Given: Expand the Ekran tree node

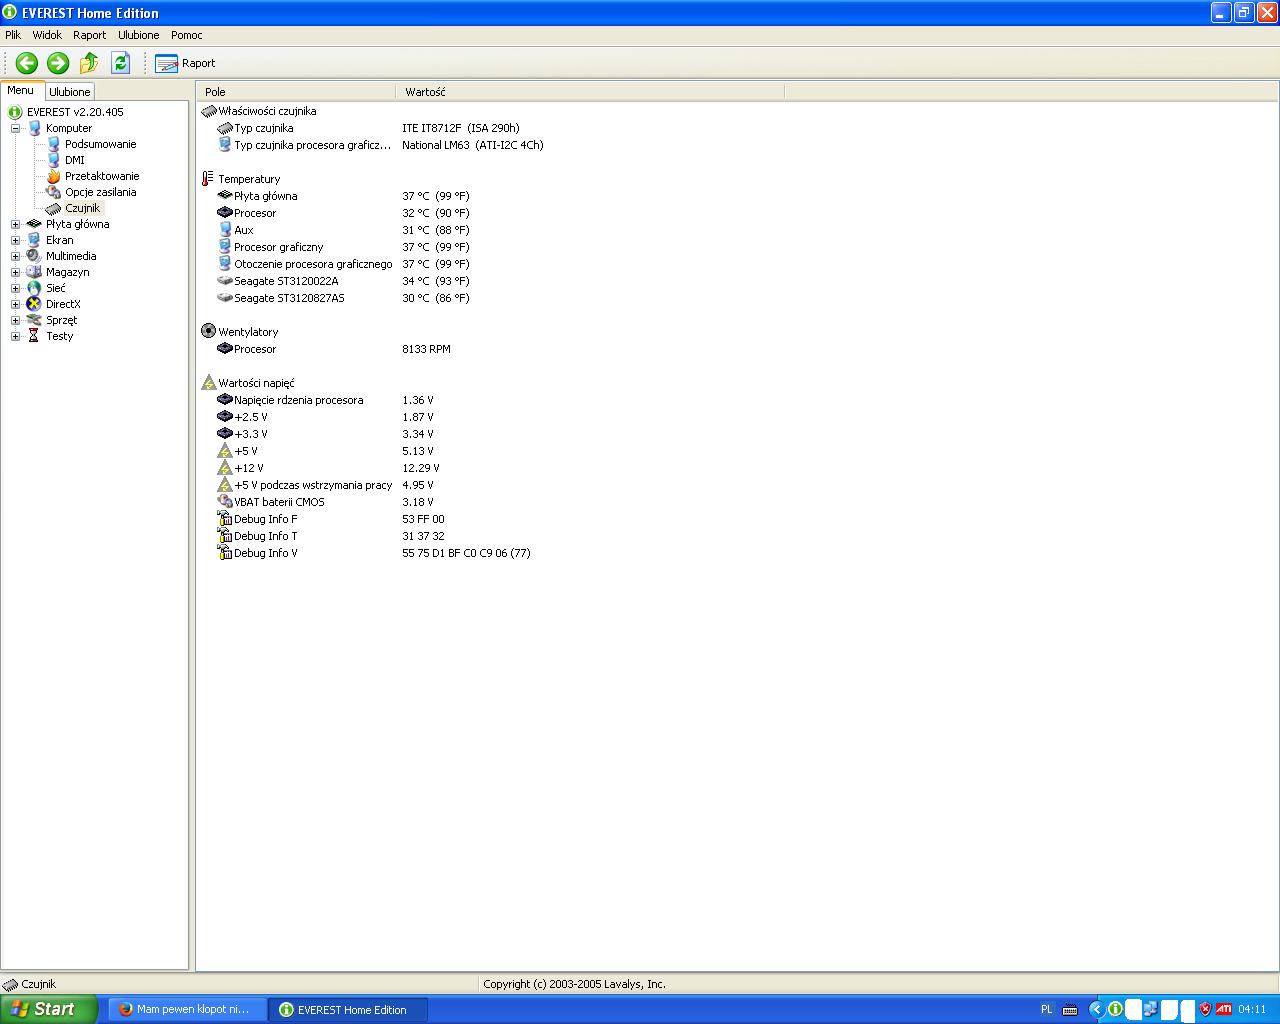Looking at the screenshot, I should (15, 240).
